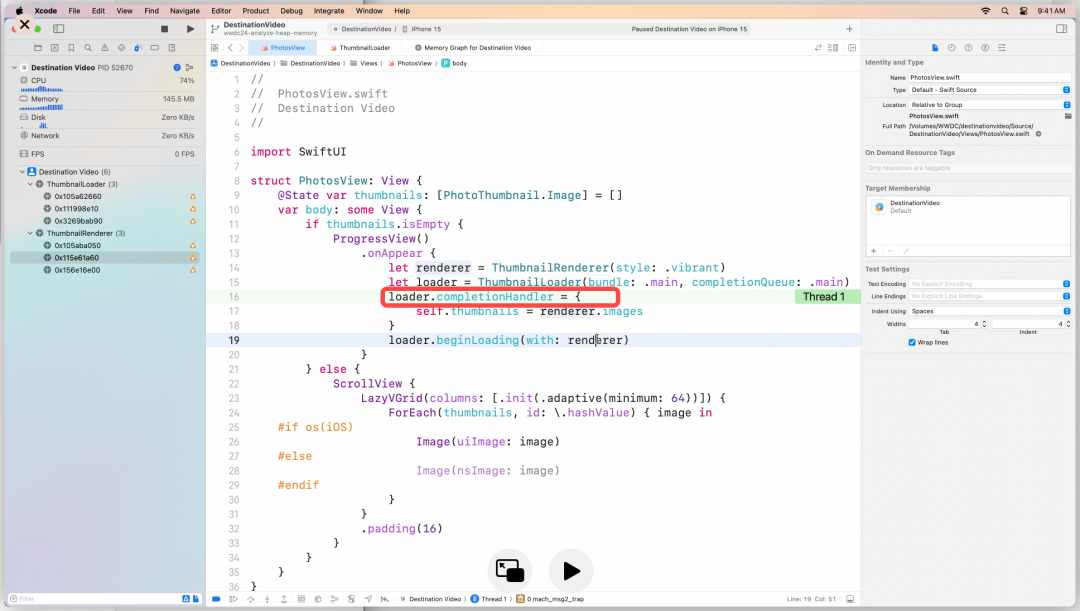Toggle the debug area at bottom right
The height and width of the screenshot is (611, 1080).
click(850, 599)
